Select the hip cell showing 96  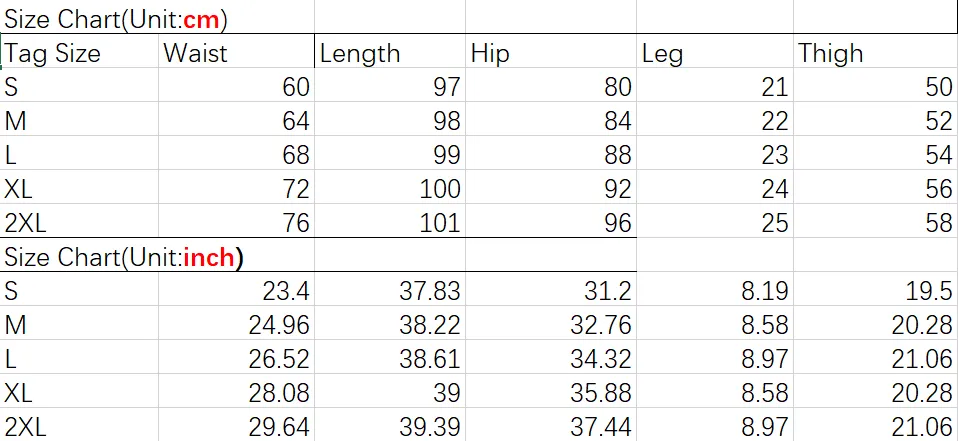click(x=551, y=220)
